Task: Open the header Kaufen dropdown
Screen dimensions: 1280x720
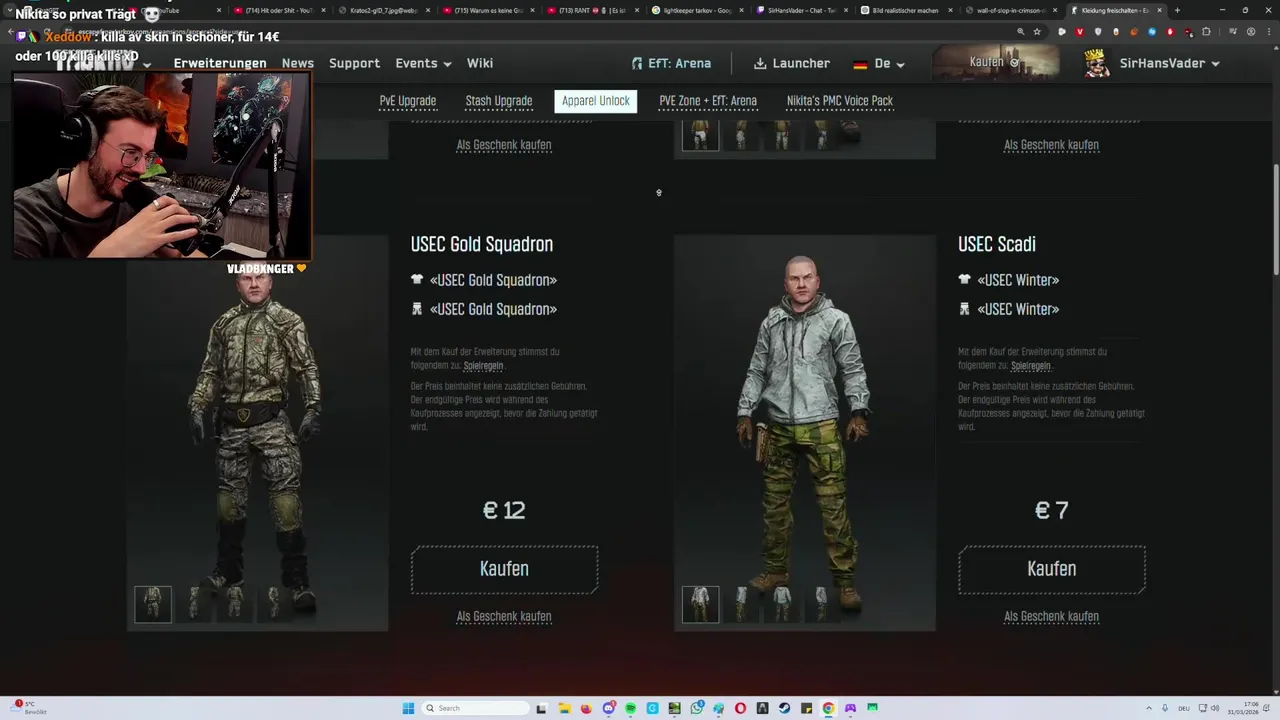Action: click(x=995, y=62)
